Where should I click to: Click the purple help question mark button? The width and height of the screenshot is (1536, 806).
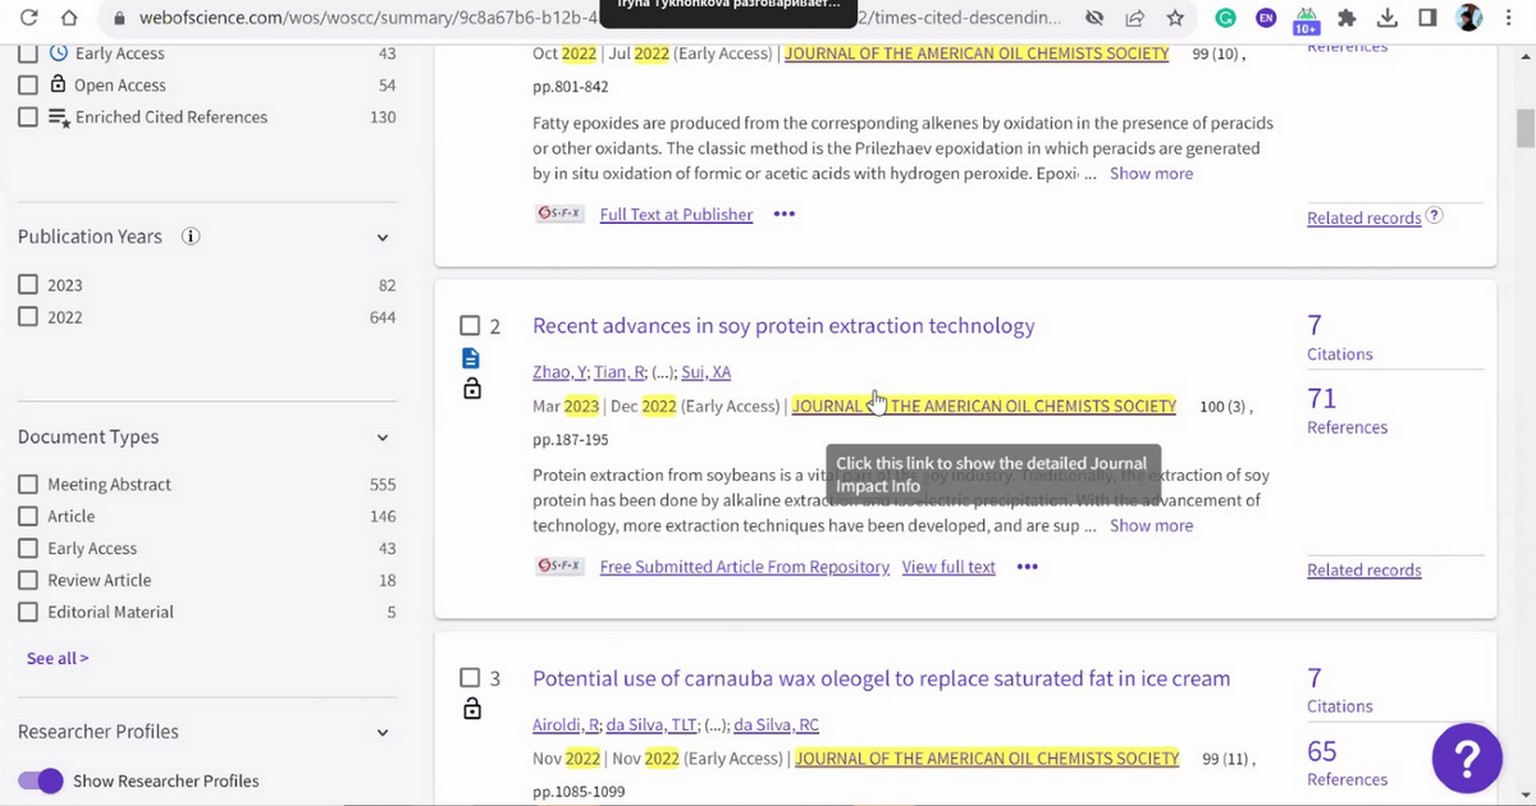tap(1466, 759)
